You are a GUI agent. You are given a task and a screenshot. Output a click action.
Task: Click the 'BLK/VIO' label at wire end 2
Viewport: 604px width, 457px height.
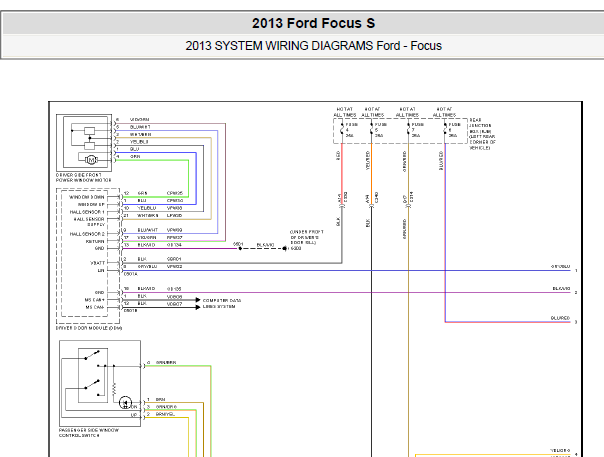coord(561,288)
